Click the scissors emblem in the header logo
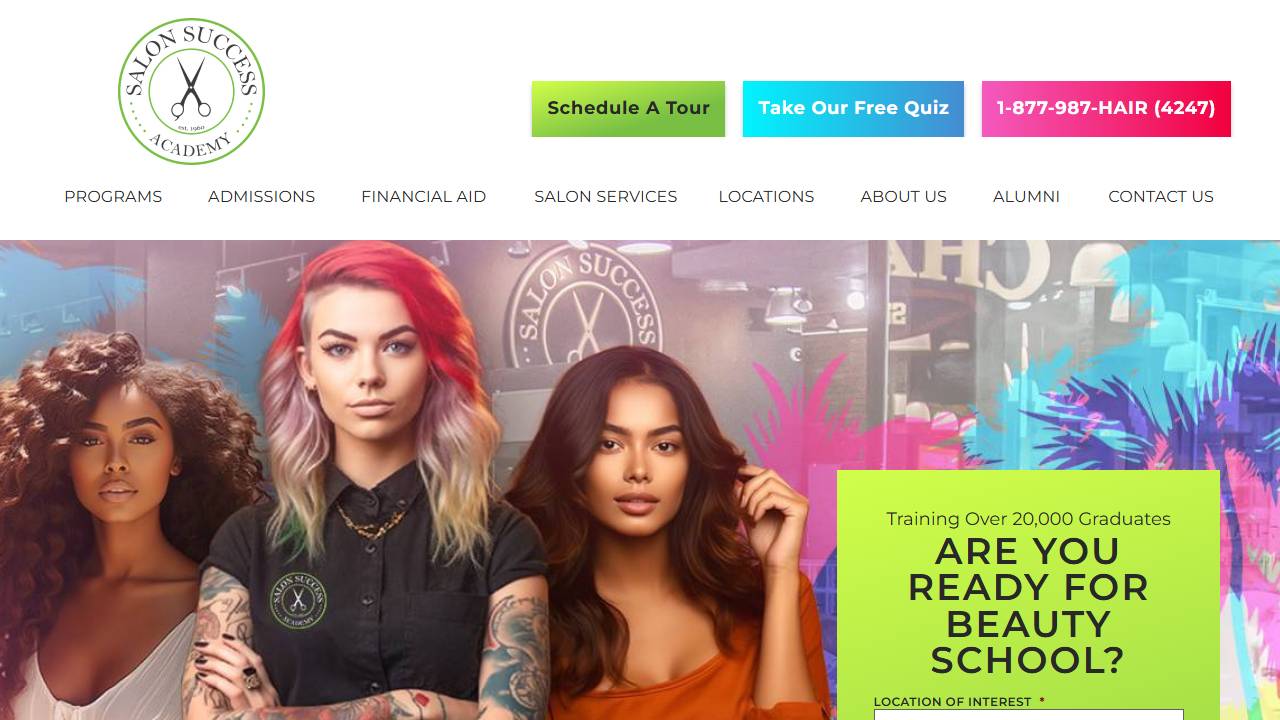The height and width of the screenshot is (720, 1280). point(191,88)
